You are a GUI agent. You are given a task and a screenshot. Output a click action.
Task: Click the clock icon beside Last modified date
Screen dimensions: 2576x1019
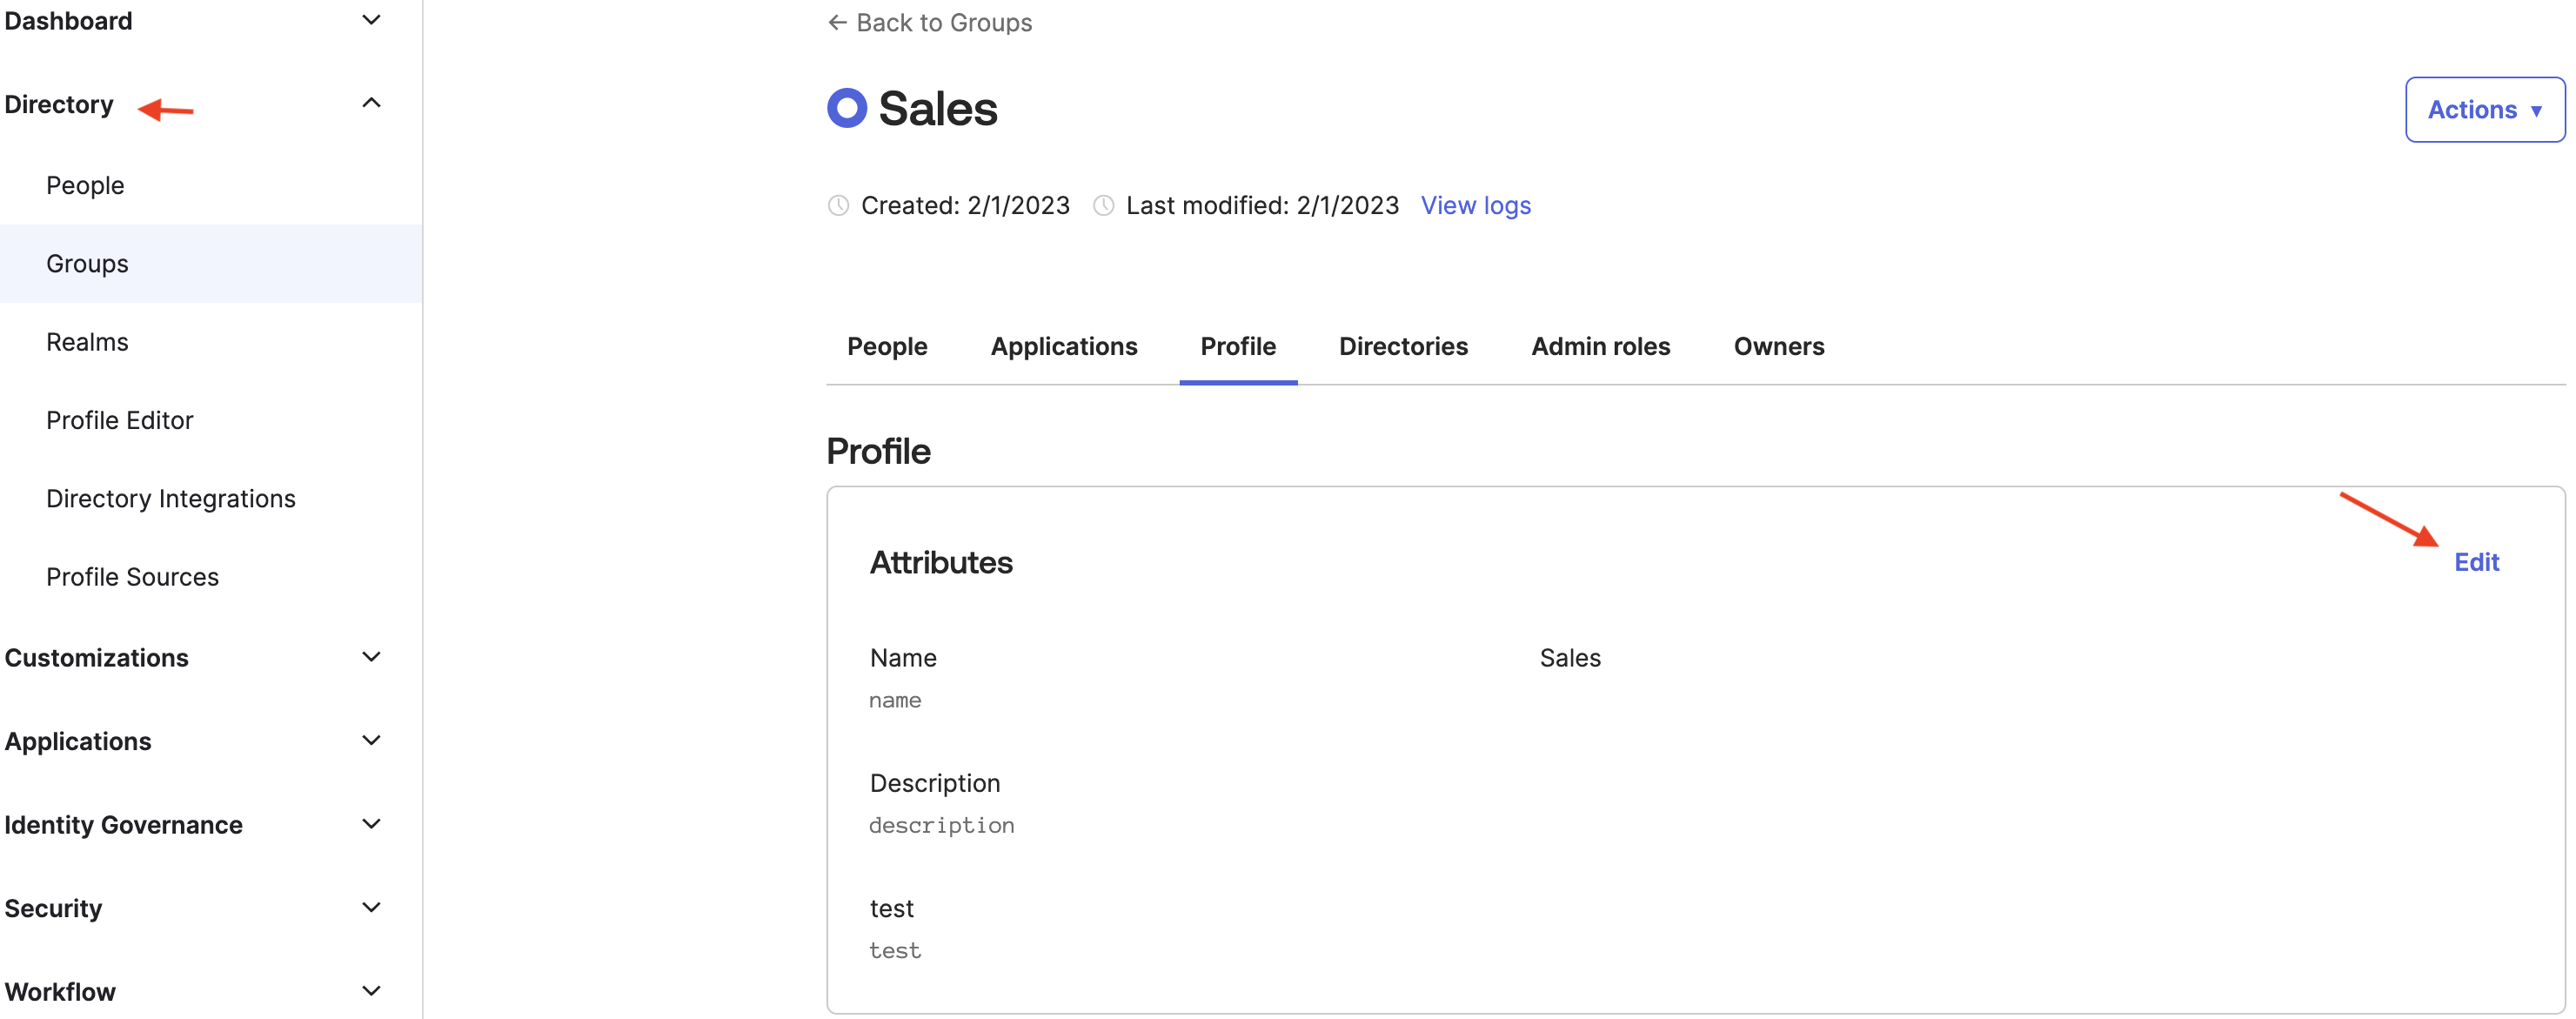click(1103, 205)
